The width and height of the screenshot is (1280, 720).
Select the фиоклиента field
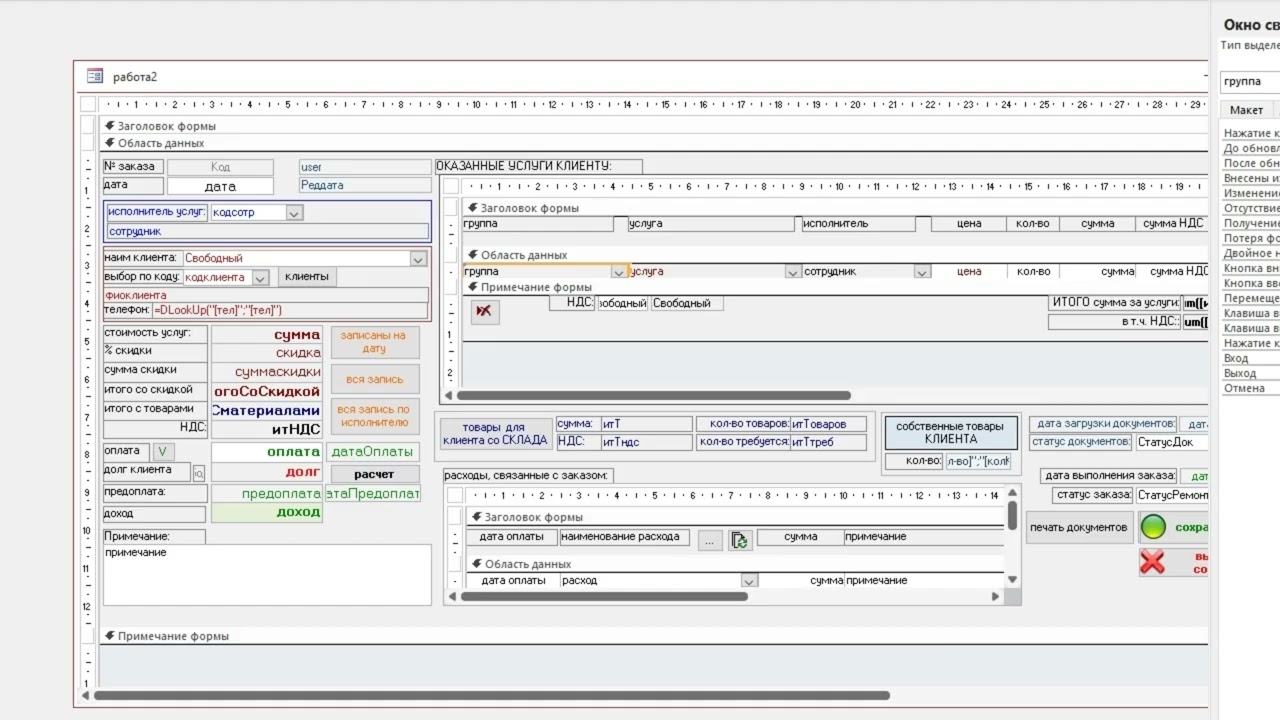pos(267,295)
